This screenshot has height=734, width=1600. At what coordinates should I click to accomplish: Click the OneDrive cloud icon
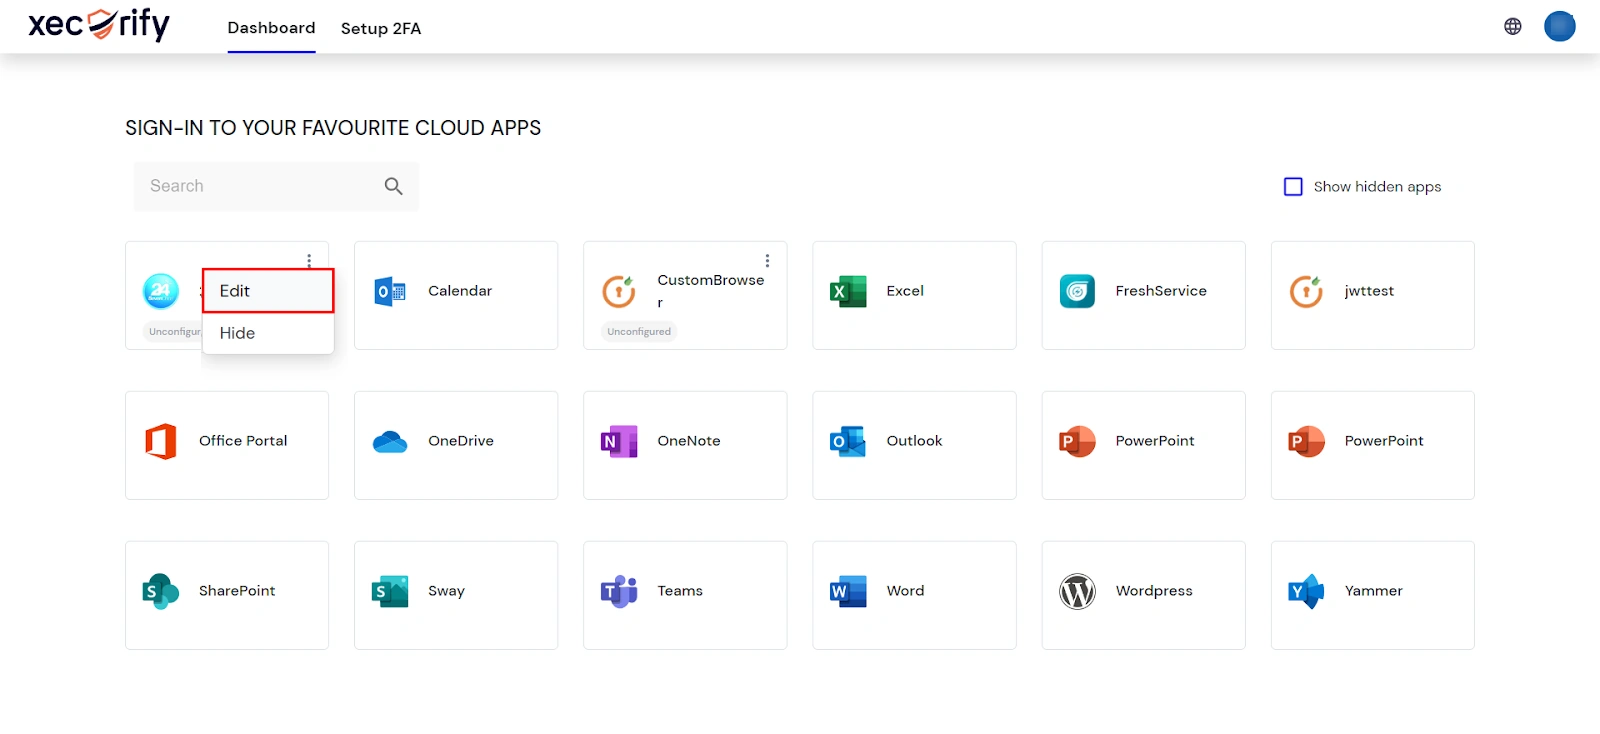(x=389, y=441)
